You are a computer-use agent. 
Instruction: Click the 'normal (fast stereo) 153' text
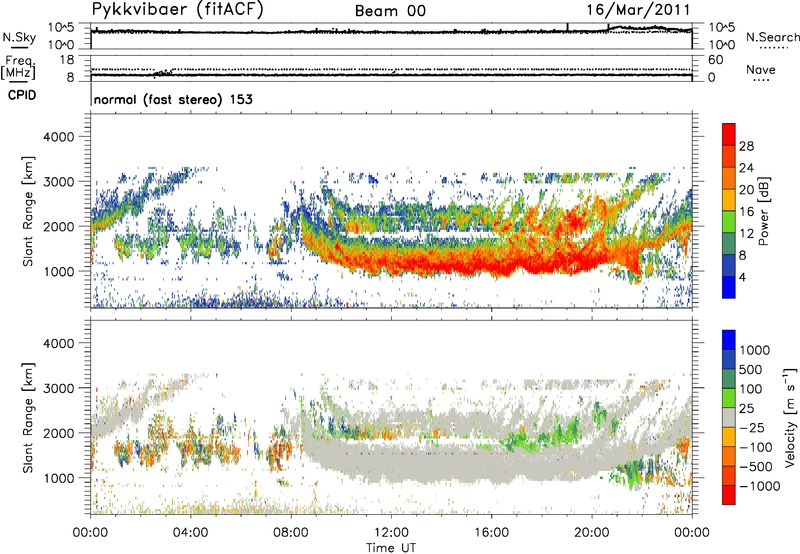point(173,99)
